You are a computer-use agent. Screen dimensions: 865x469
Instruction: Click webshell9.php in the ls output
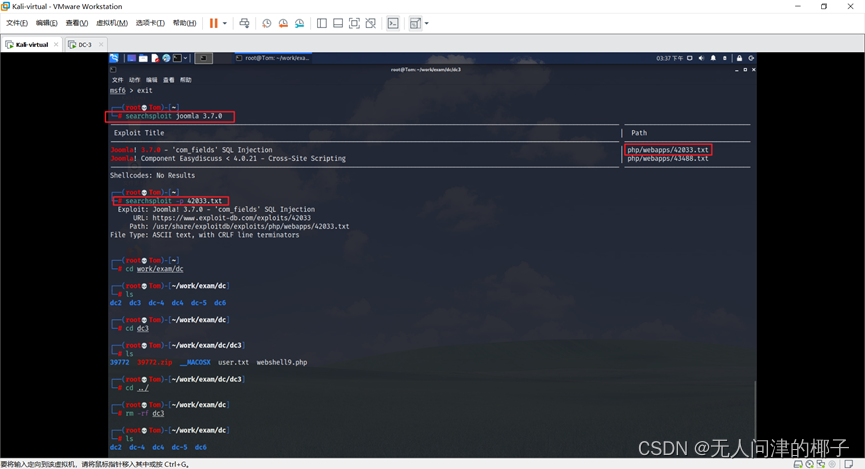point(282,363)
